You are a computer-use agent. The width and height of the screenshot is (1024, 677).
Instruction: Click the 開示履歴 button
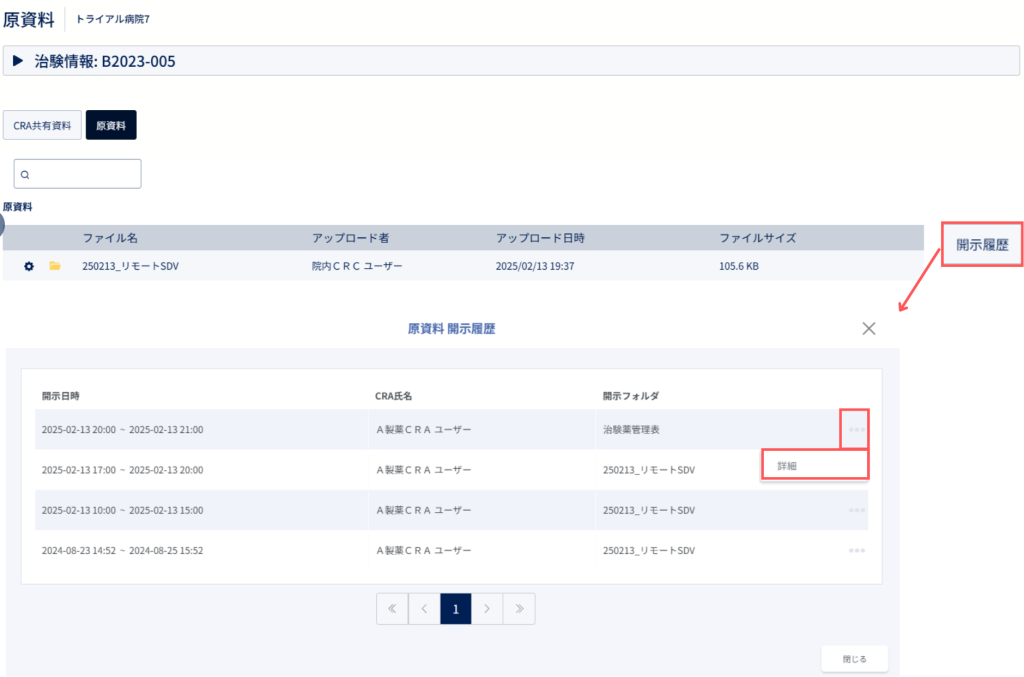pyautogui.click(x=982, y=245)
